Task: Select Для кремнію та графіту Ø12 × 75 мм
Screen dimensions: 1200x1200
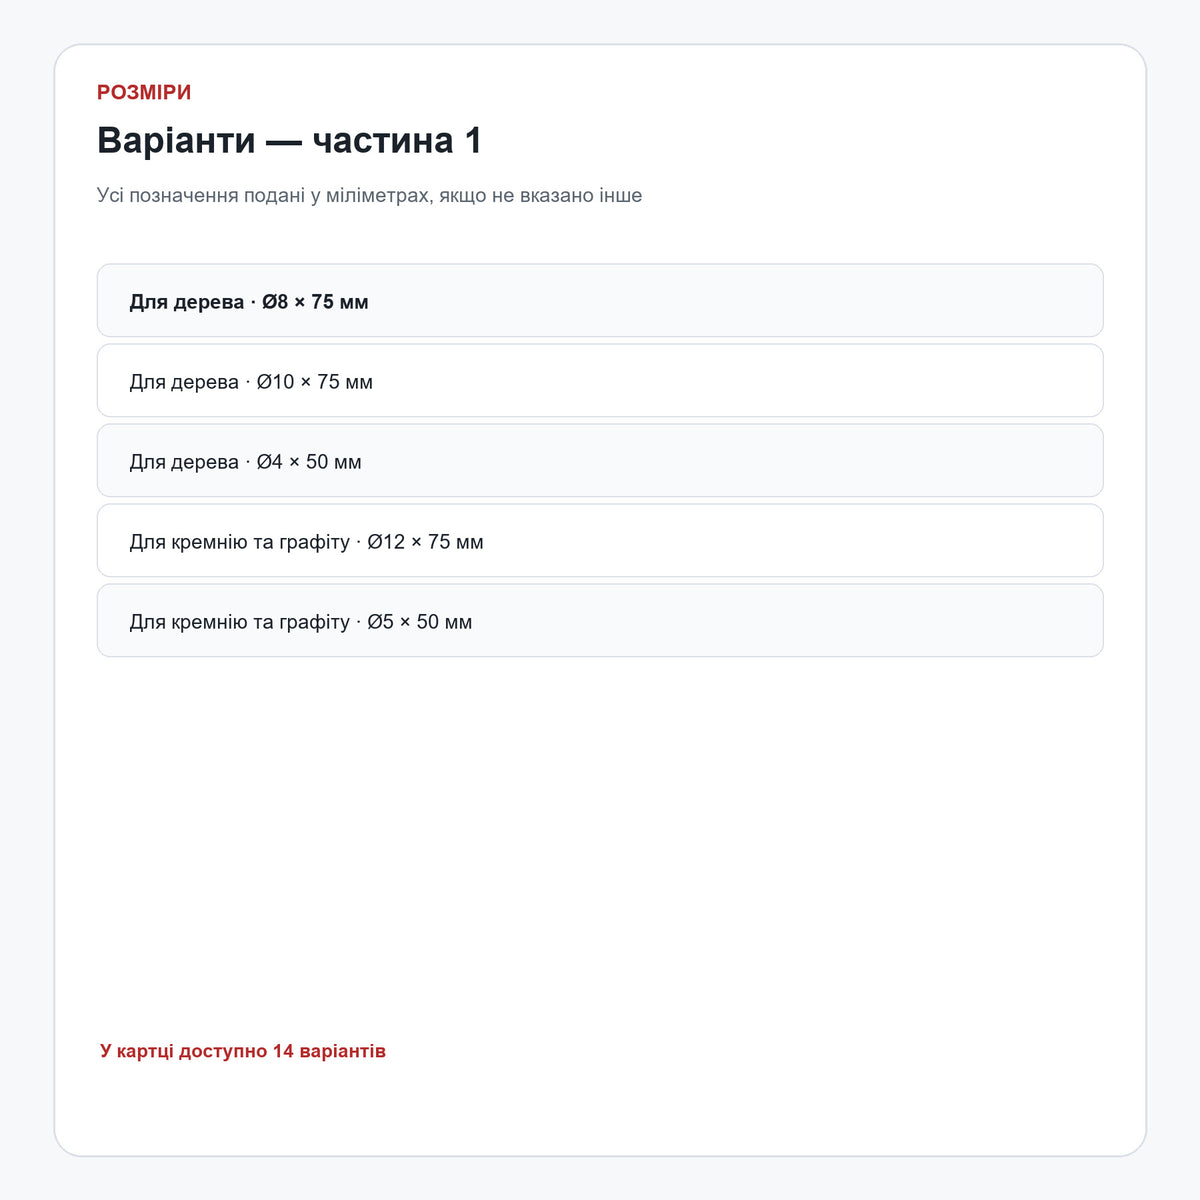Action: tap(600, 540)
